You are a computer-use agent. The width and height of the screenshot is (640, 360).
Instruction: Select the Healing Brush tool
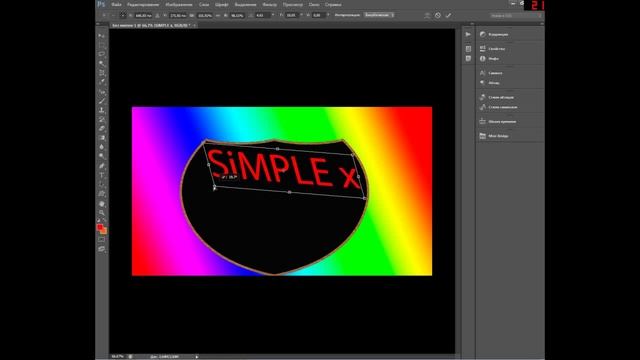point(101,92)
